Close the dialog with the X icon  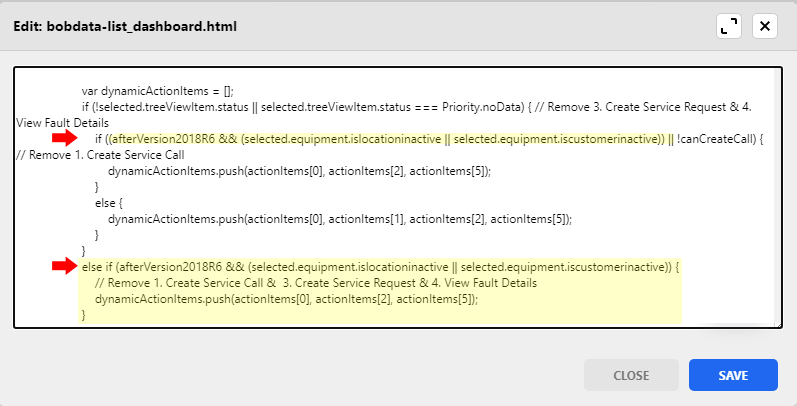[x=765, y=26]
